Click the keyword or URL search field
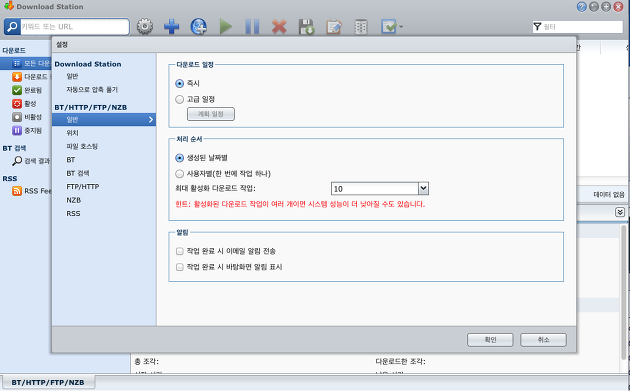 coord(75,27)
